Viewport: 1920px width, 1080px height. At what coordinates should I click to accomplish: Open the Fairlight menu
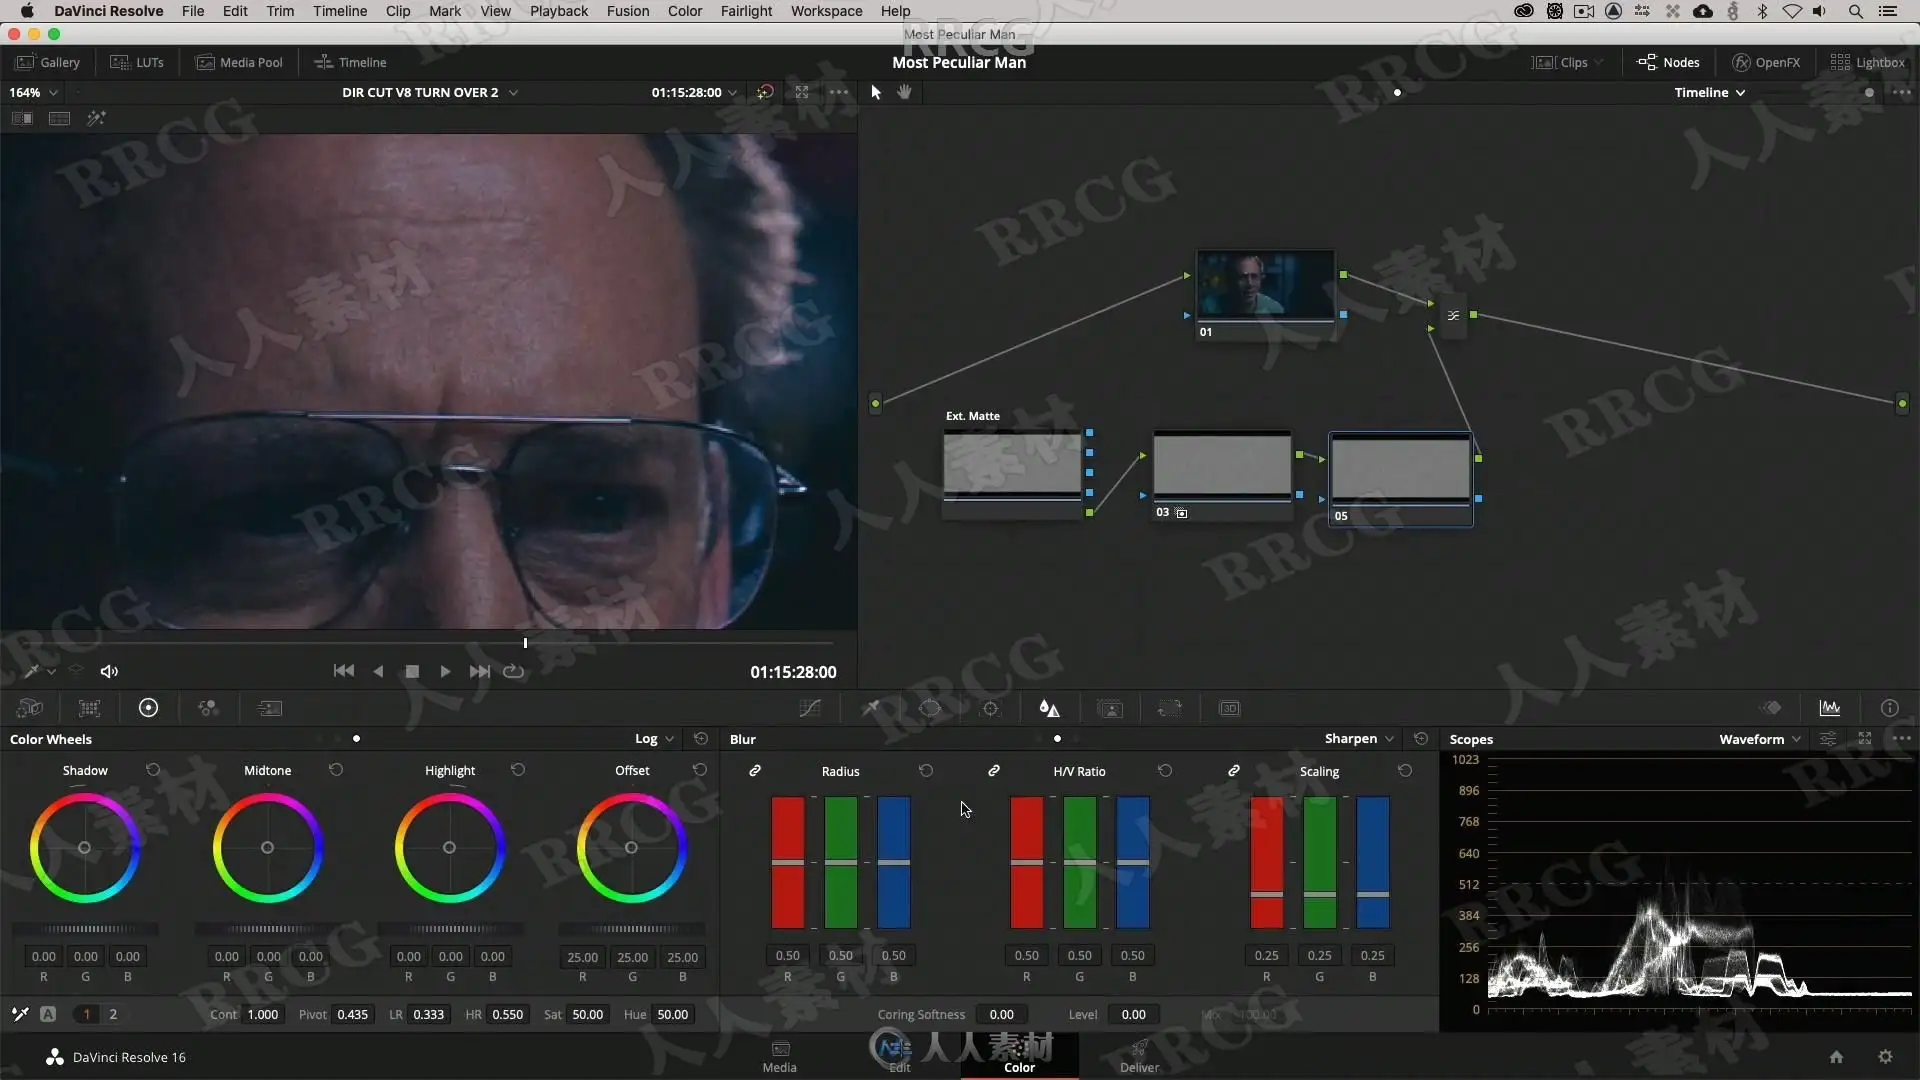746,11
